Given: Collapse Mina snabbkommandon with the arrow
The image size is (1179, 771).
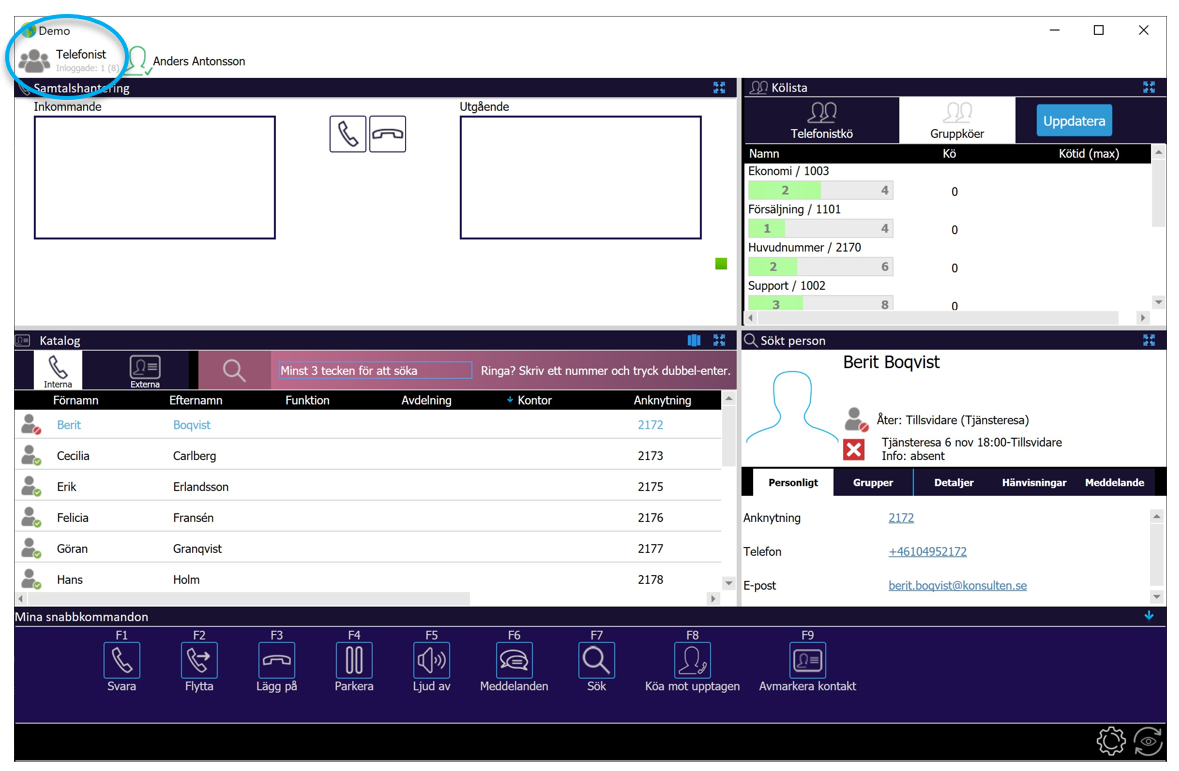Looking at the screenshot, I should point(1149,615).
